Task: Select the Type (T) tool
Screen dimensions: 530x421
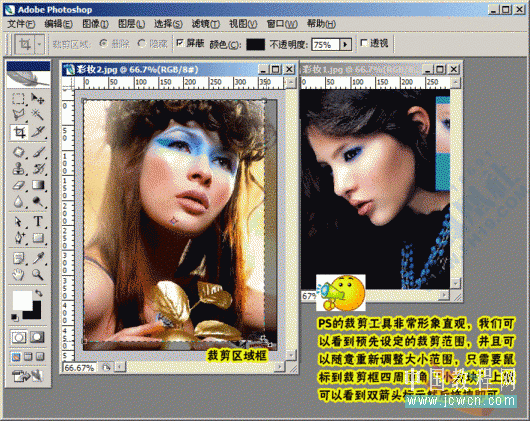Action: [x=38, y=222]
